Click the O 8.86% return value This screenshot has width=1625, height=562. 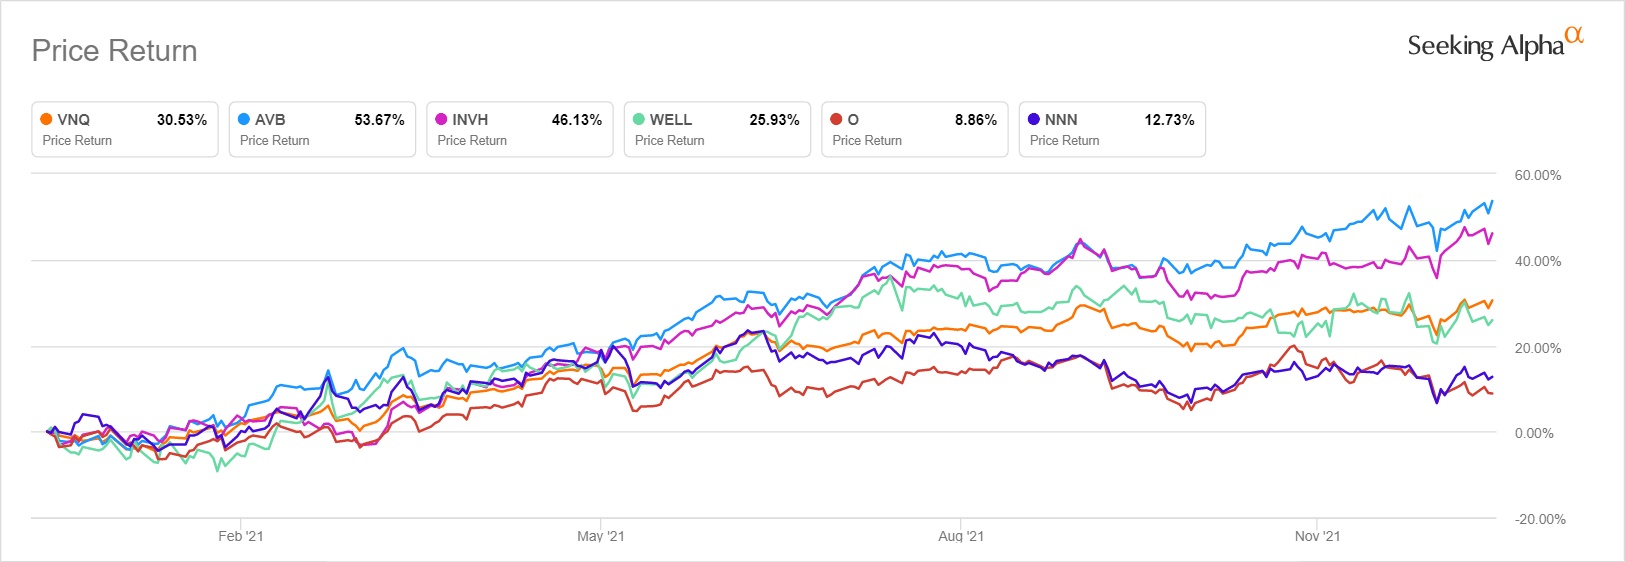(975, 120)
